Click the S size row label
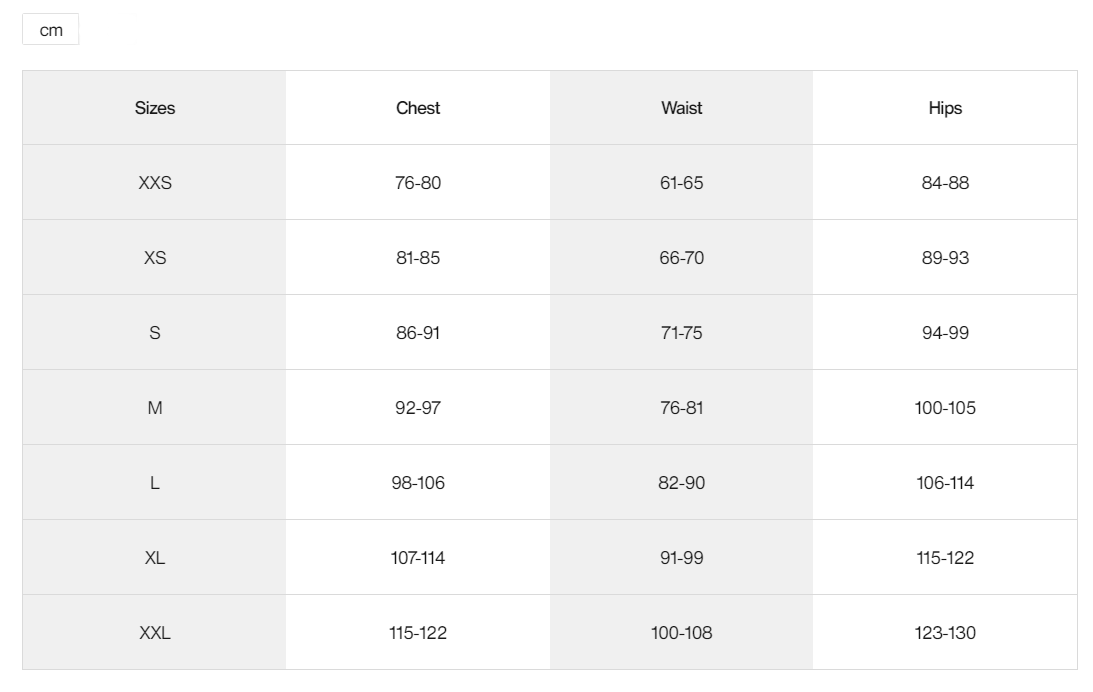1093x692 pixels. tap(154, 332)
